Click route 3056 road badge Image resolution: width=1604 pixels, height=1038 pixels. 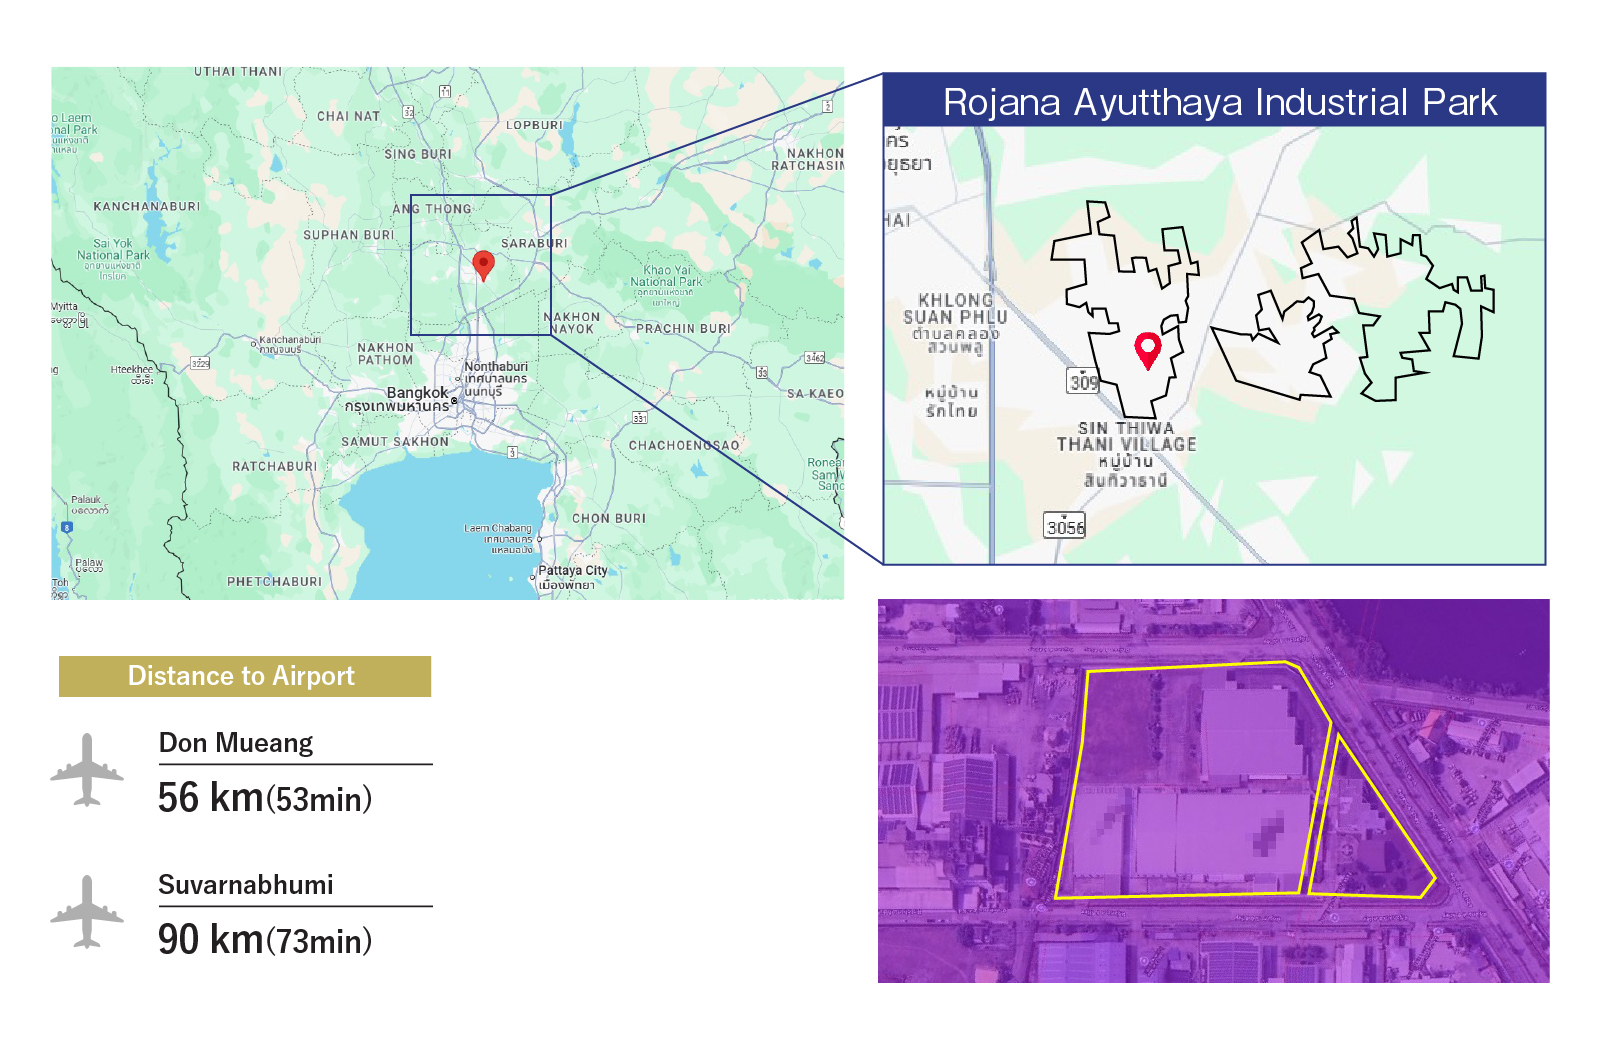tap(1065, 526)
